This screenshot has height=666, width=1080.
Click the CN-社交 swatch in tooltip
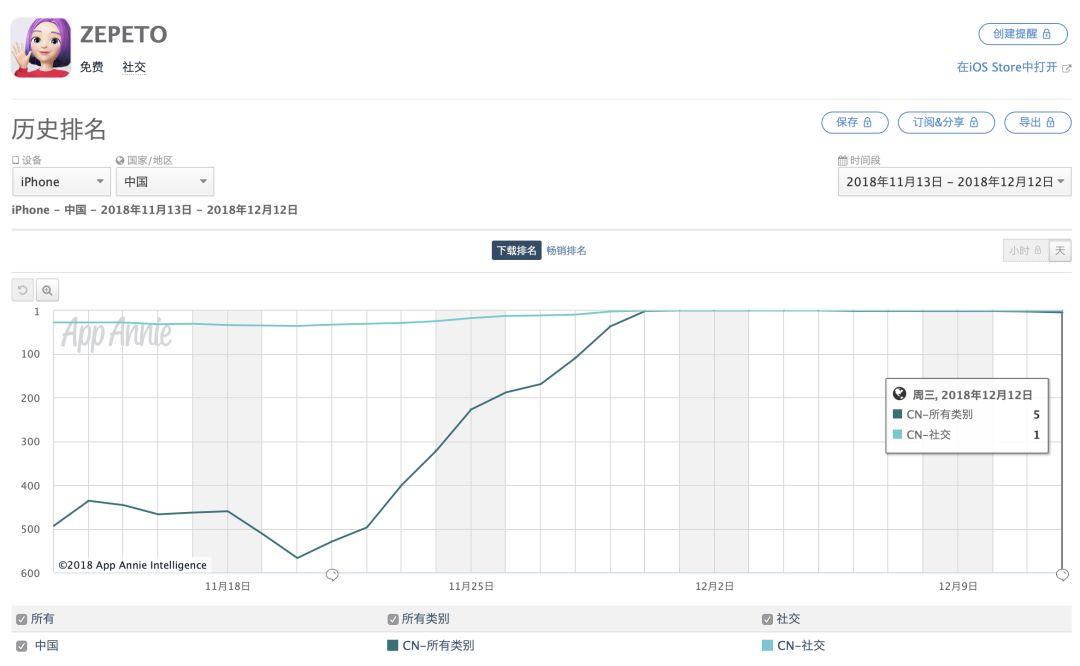pos(897,435)
